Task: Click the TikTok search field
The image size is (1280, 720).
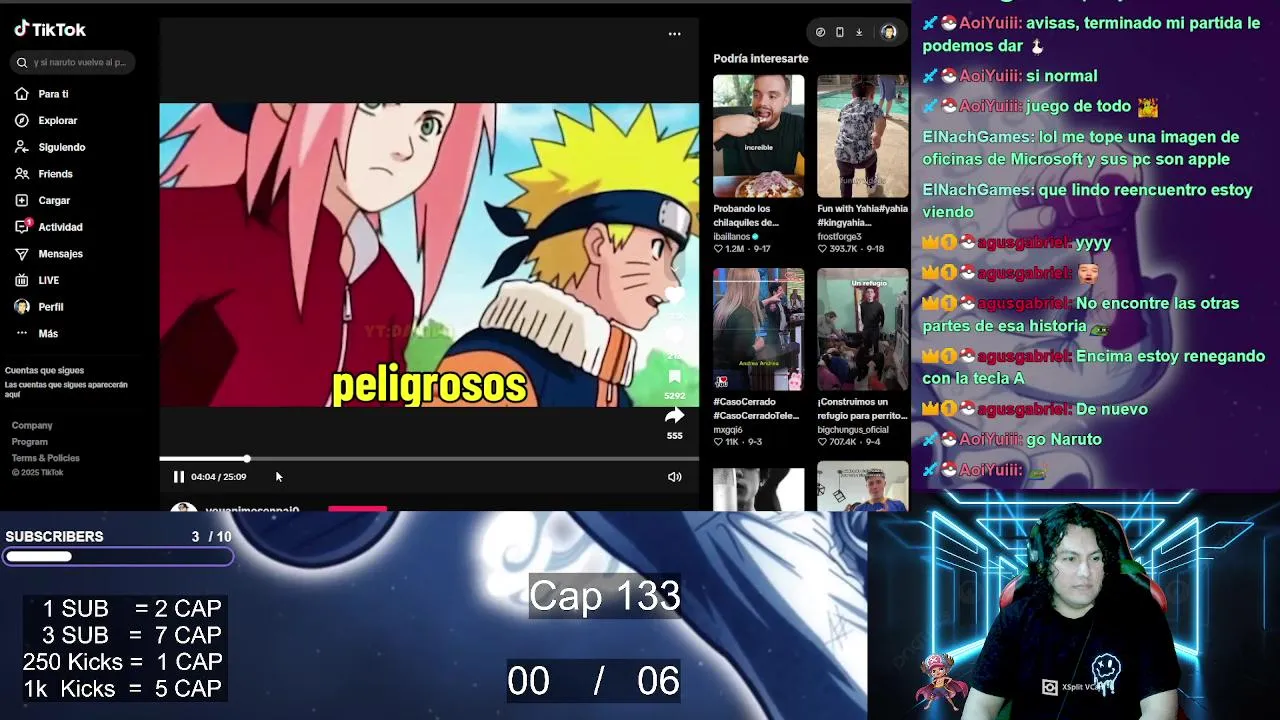Action: point(72,62)
